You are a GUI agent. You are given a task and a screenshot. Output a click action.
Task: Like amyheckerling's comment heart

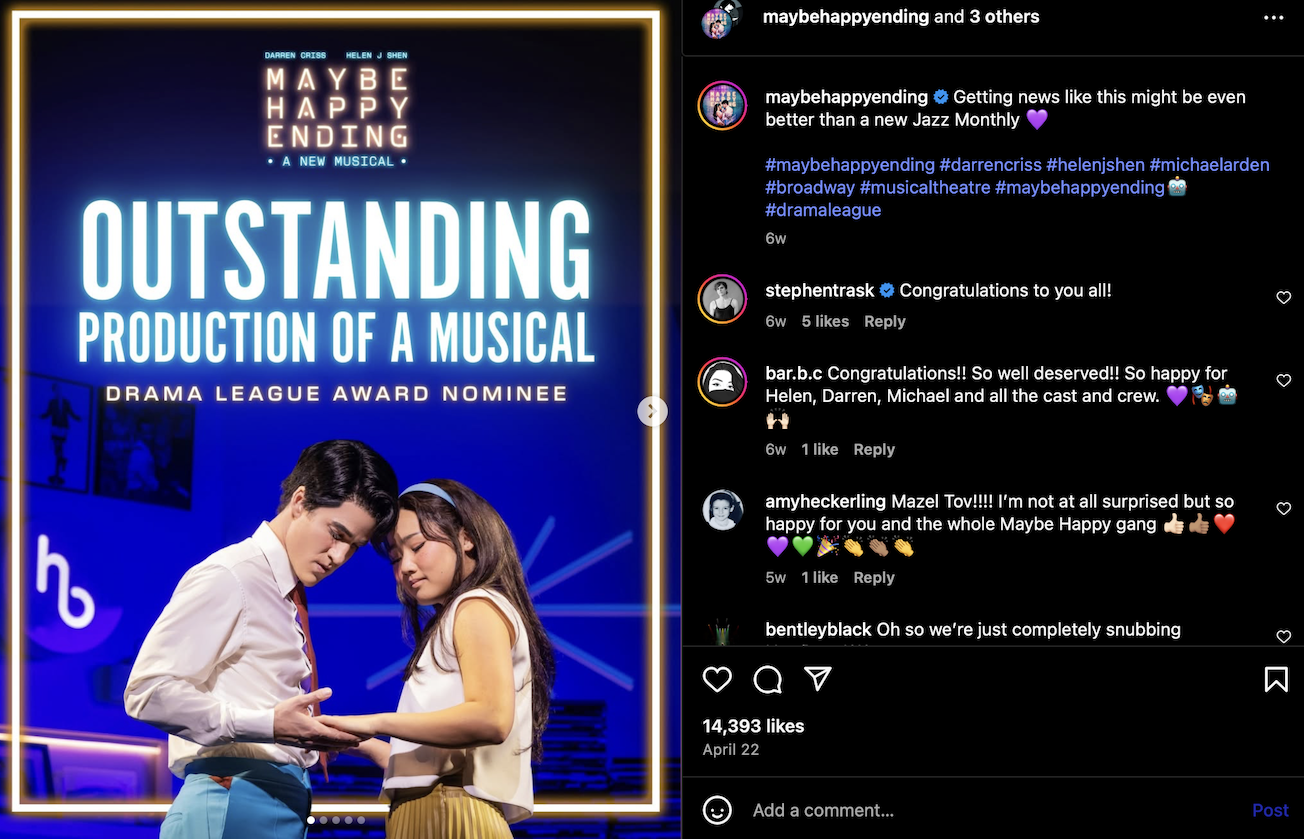coord(1284,509)
